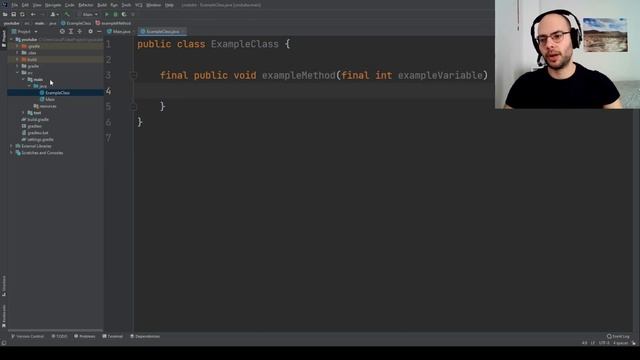Navigate forward with the toolbar arrow

pyautogui.click(x=42, y=14)
